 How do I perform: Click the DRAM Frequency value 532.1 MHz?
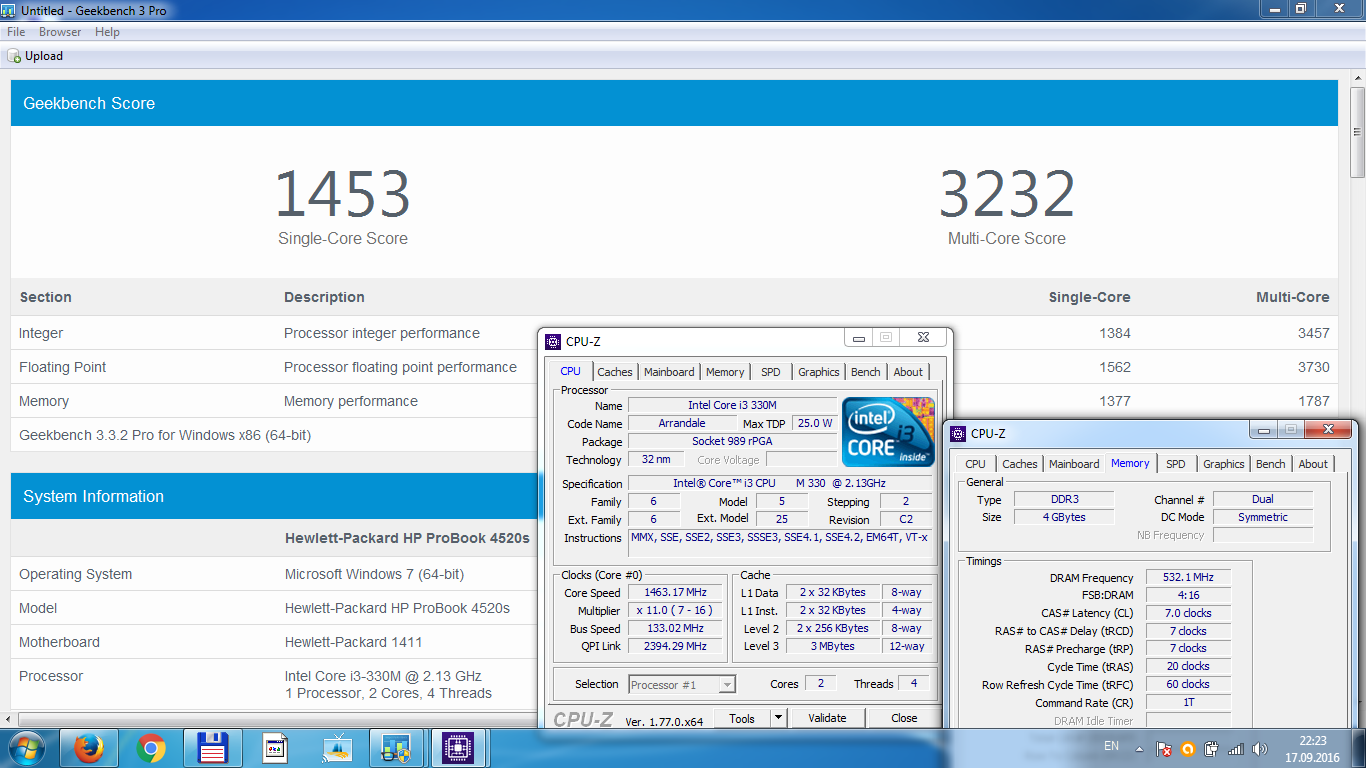(x=1188, y=578)
